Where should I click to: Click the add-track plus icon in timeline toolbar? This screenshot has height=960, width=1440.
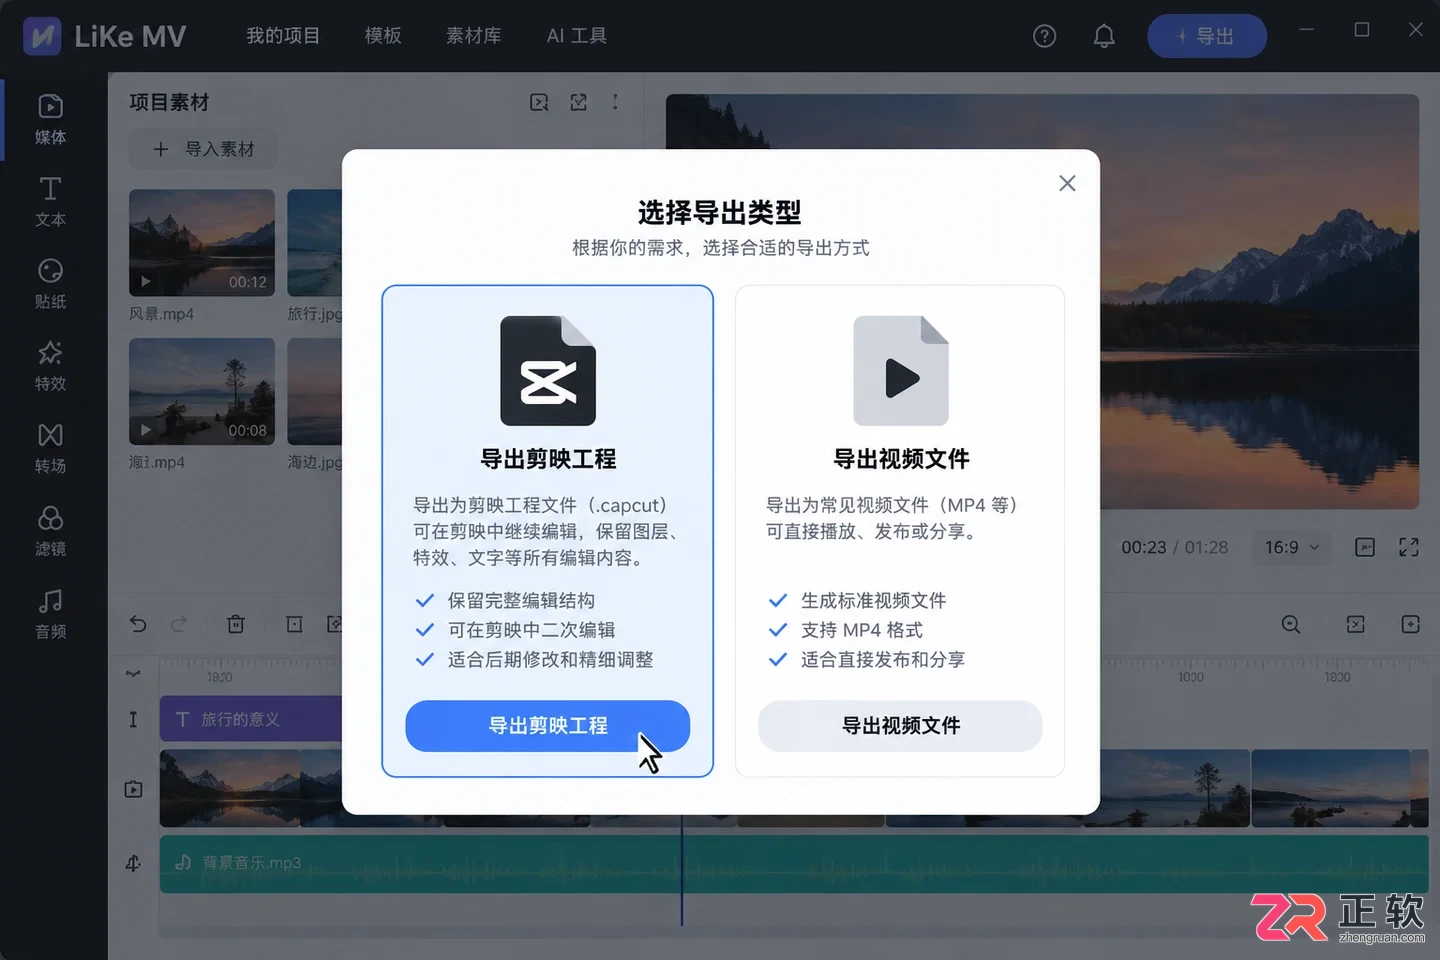1410,624
